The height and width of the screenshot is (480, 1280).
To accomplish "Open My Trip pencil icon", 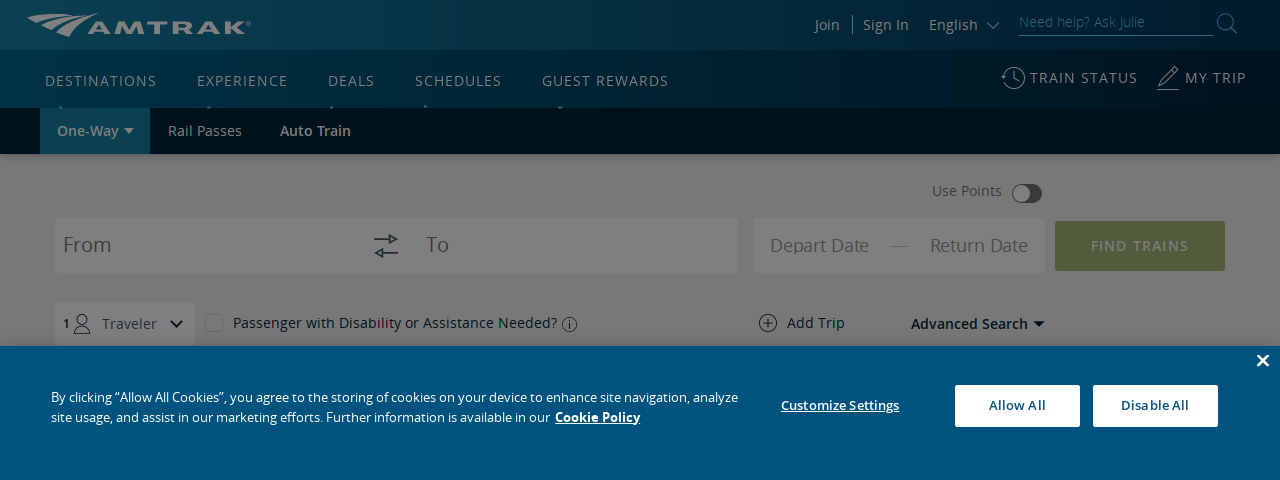I will point(1168,78).
